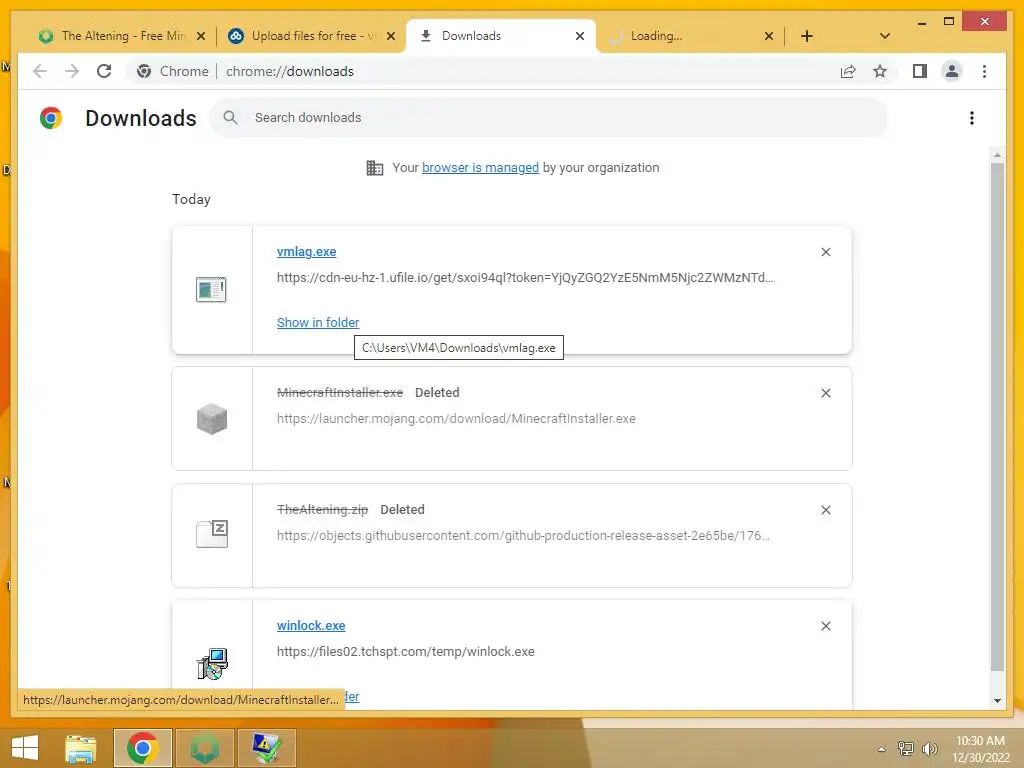The image size is (1024, 768).
Task: Click the browser forward arrow
Action: (72, 71)
